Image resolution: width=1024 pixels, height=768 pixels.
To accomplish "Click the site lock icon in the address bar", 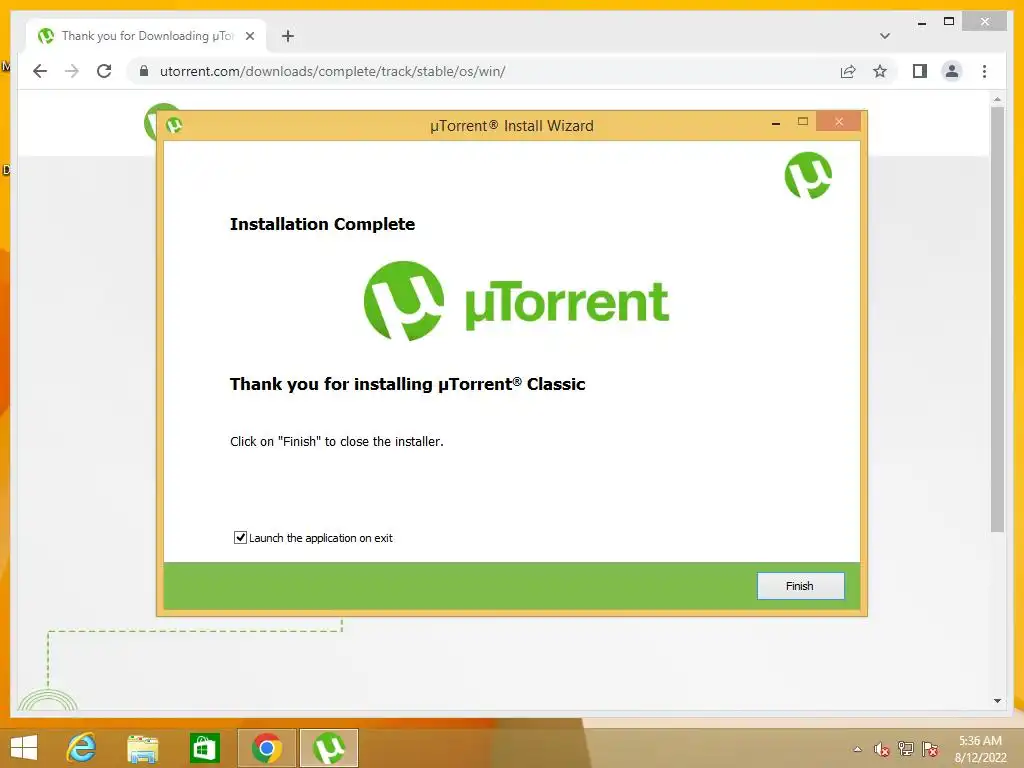I will click(x=144, y=71).
